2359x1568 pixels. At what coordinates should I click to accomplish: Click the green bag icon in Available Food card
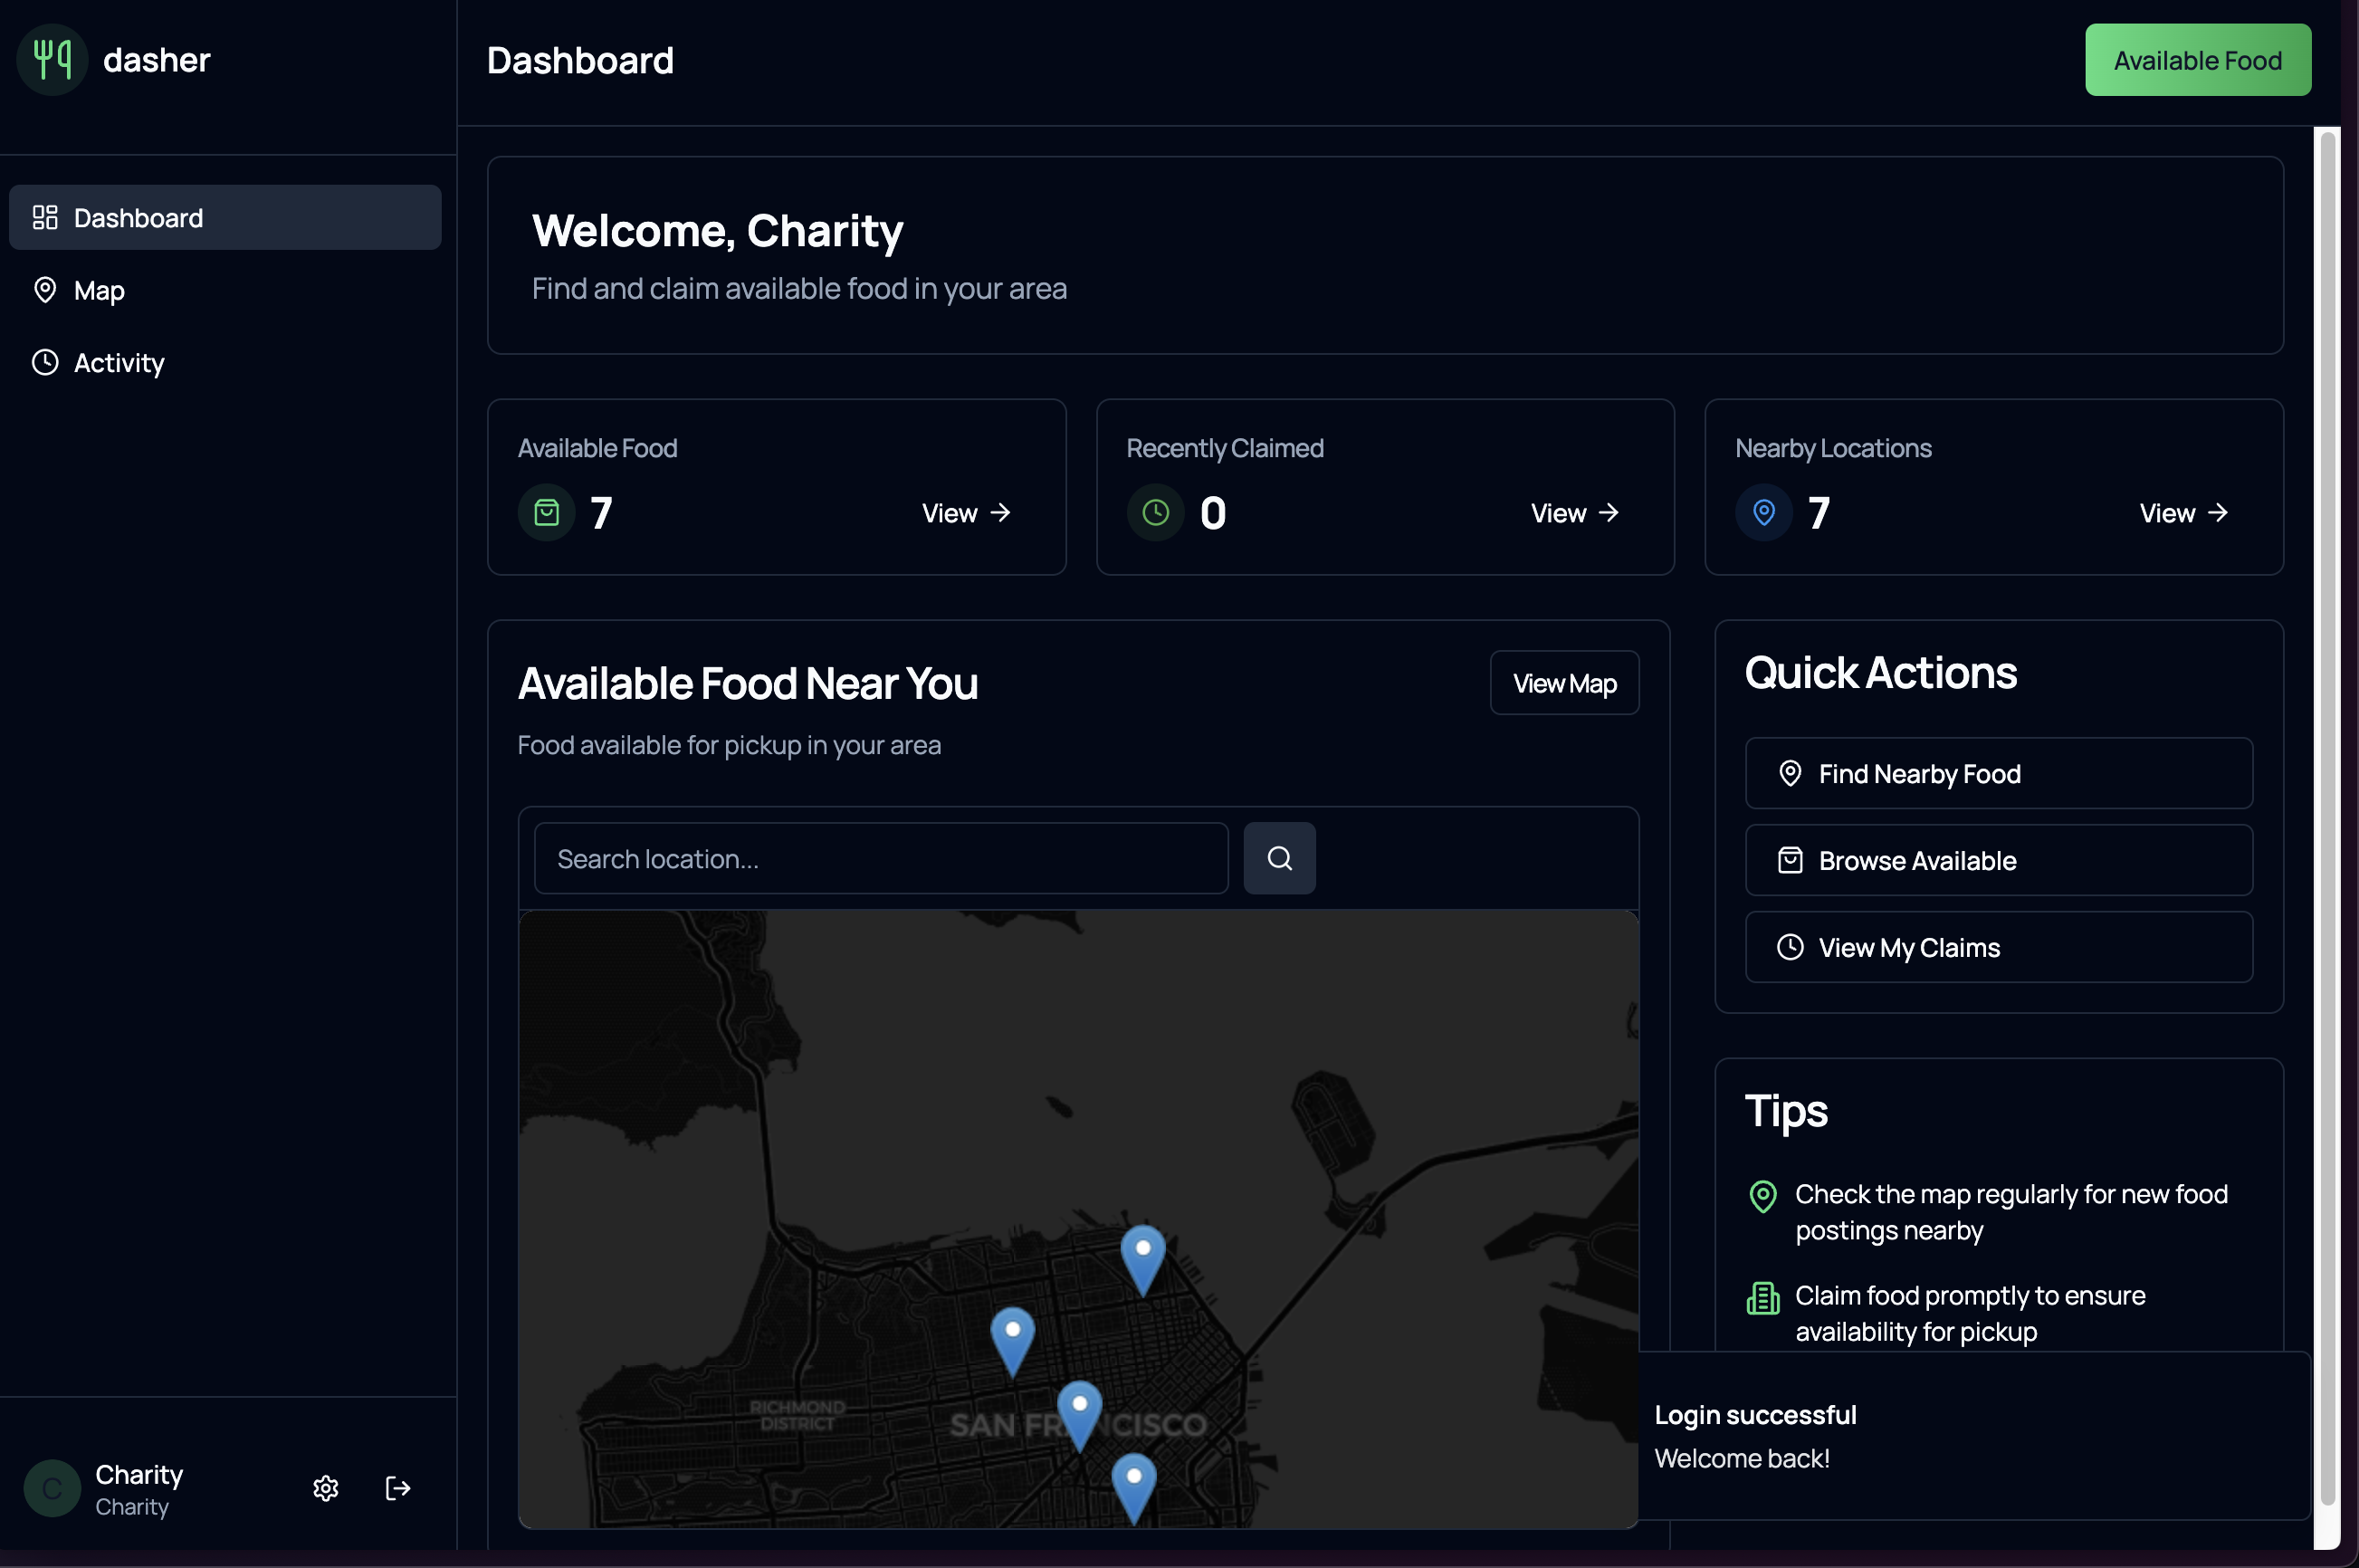pos(546,513)
